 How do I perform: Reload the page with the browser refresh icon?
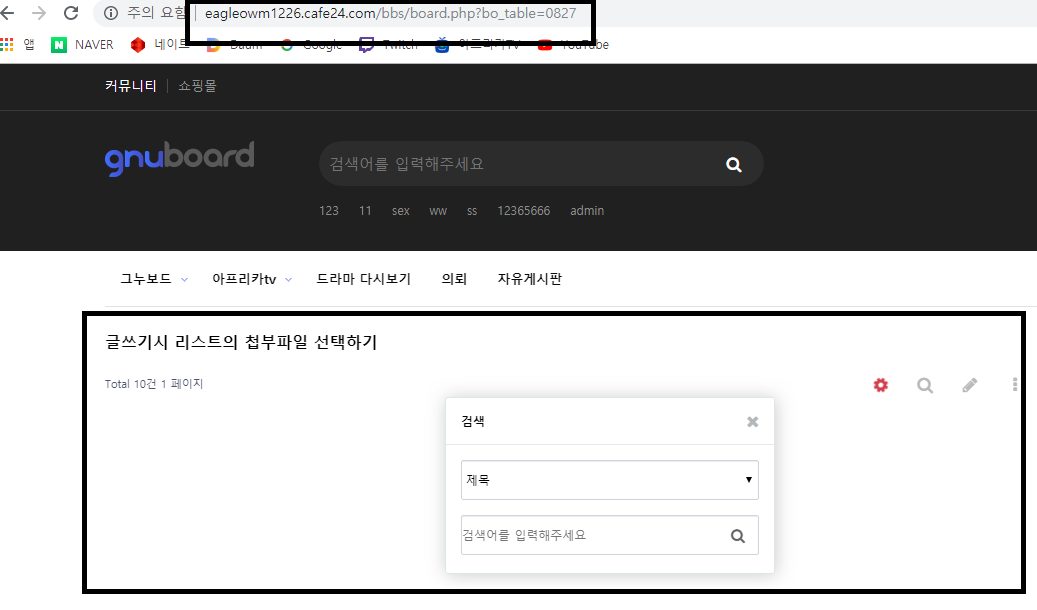click(71, 13)
